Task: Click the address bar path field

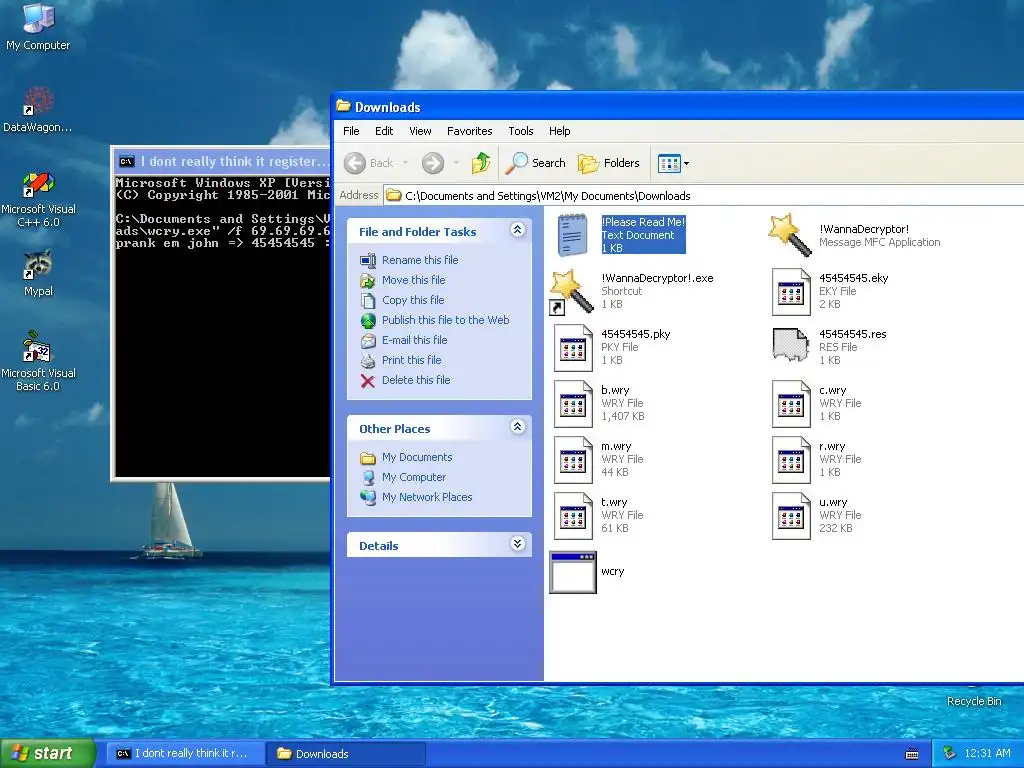Action: (x=704, y=195)
